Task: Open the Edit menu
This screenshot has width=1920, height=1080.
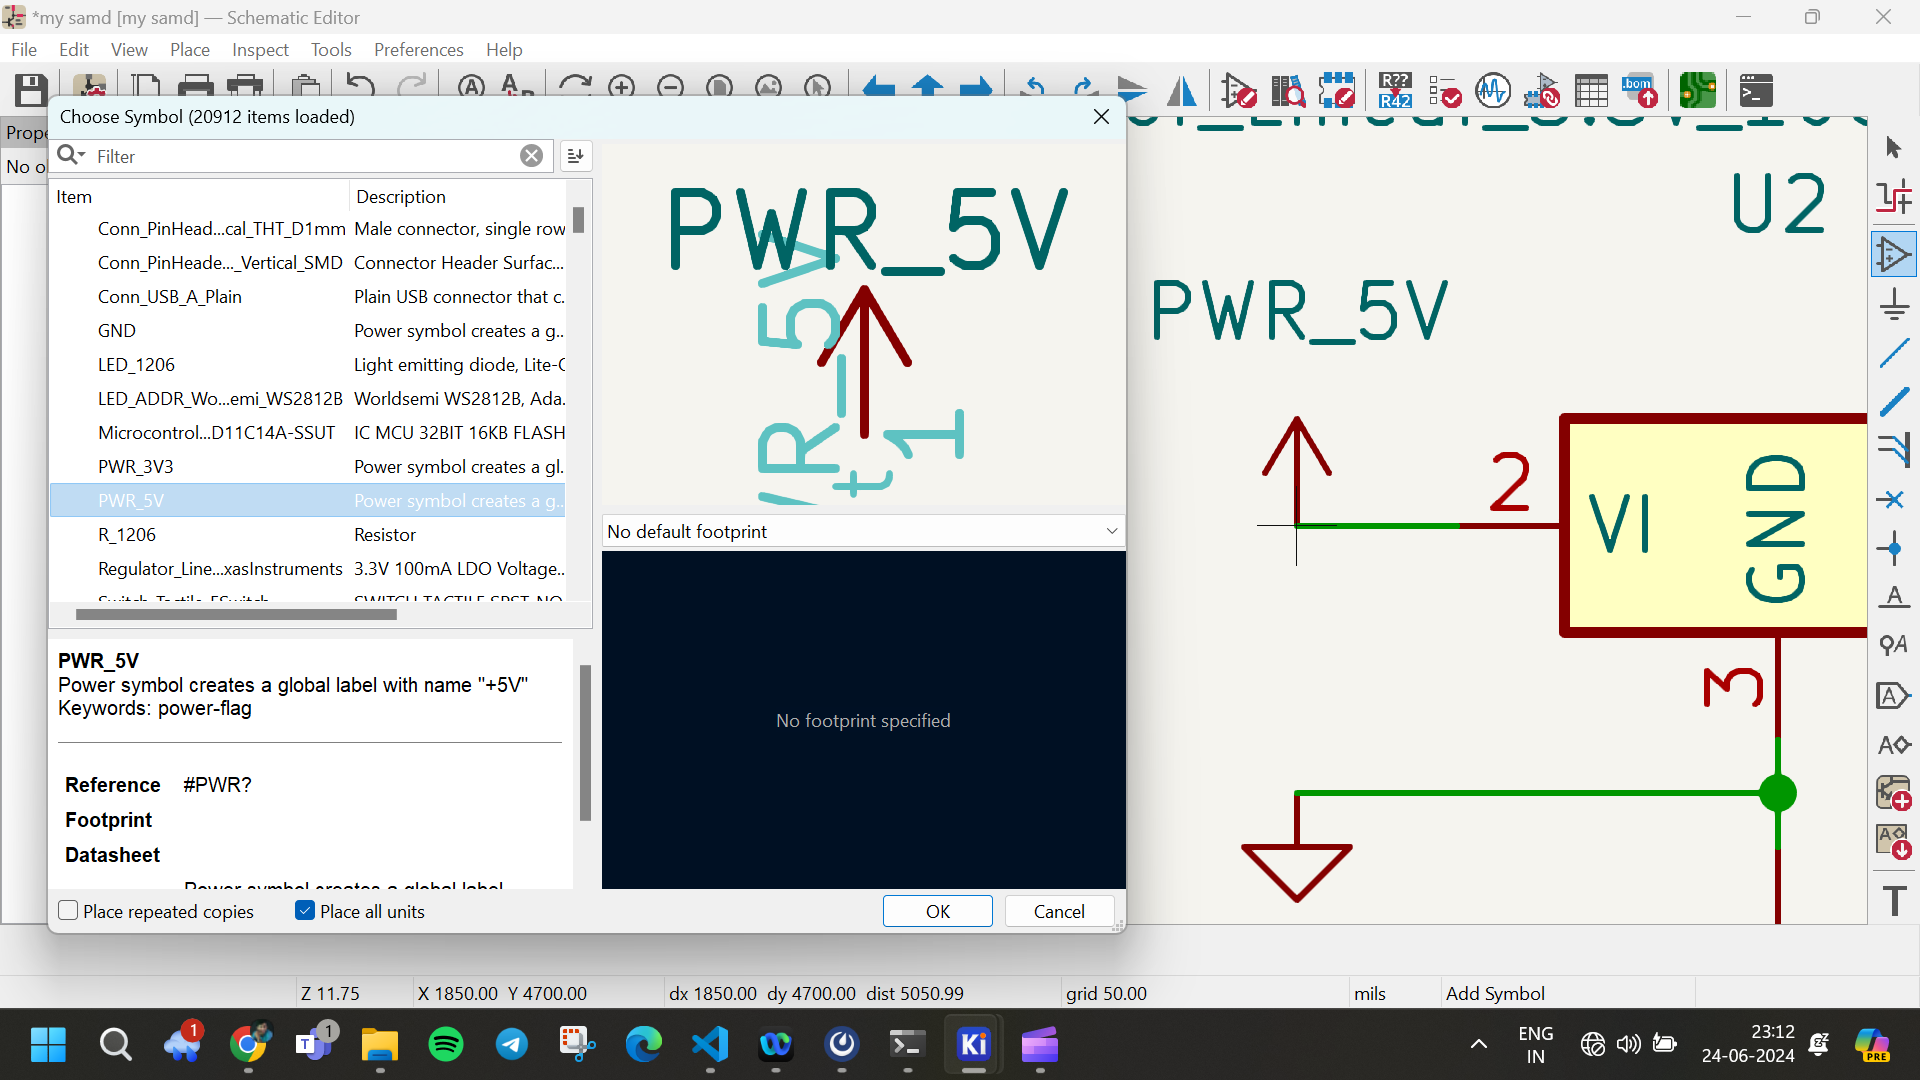Action: 74,50
